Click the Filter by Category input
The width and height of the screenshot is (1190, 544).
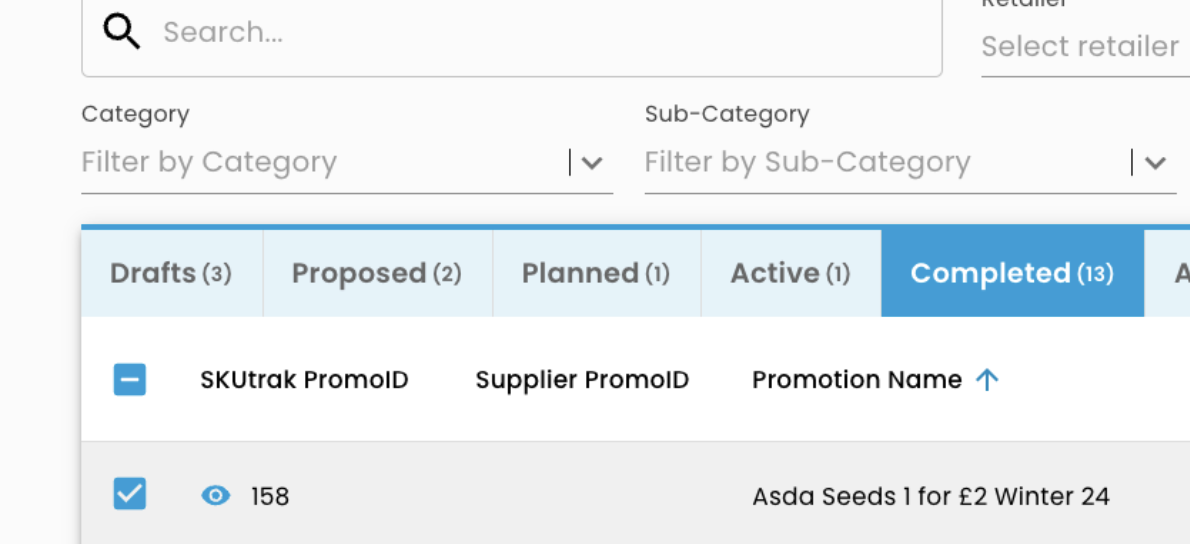320,163
